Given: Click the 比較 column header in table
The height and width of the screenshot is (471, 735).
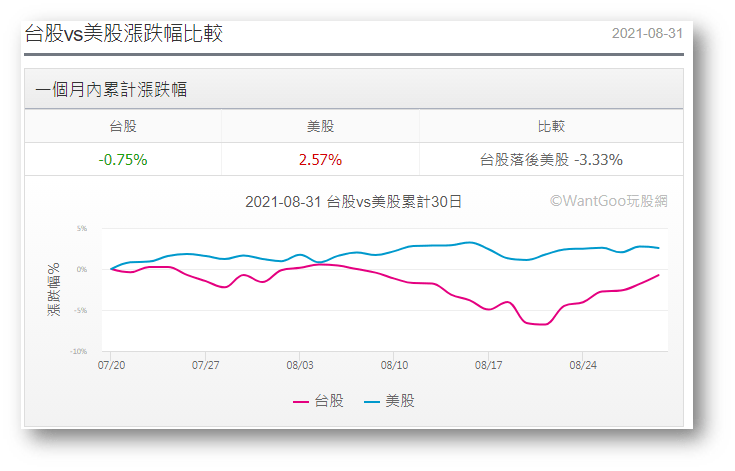Looking at the screenshot, I should coord(551,126).
